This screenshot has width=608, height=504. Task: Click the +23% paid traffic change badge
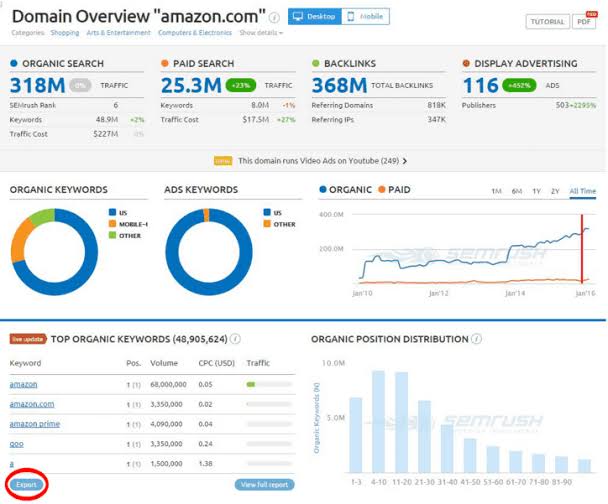pyautogui.click(x=241, y=85)
